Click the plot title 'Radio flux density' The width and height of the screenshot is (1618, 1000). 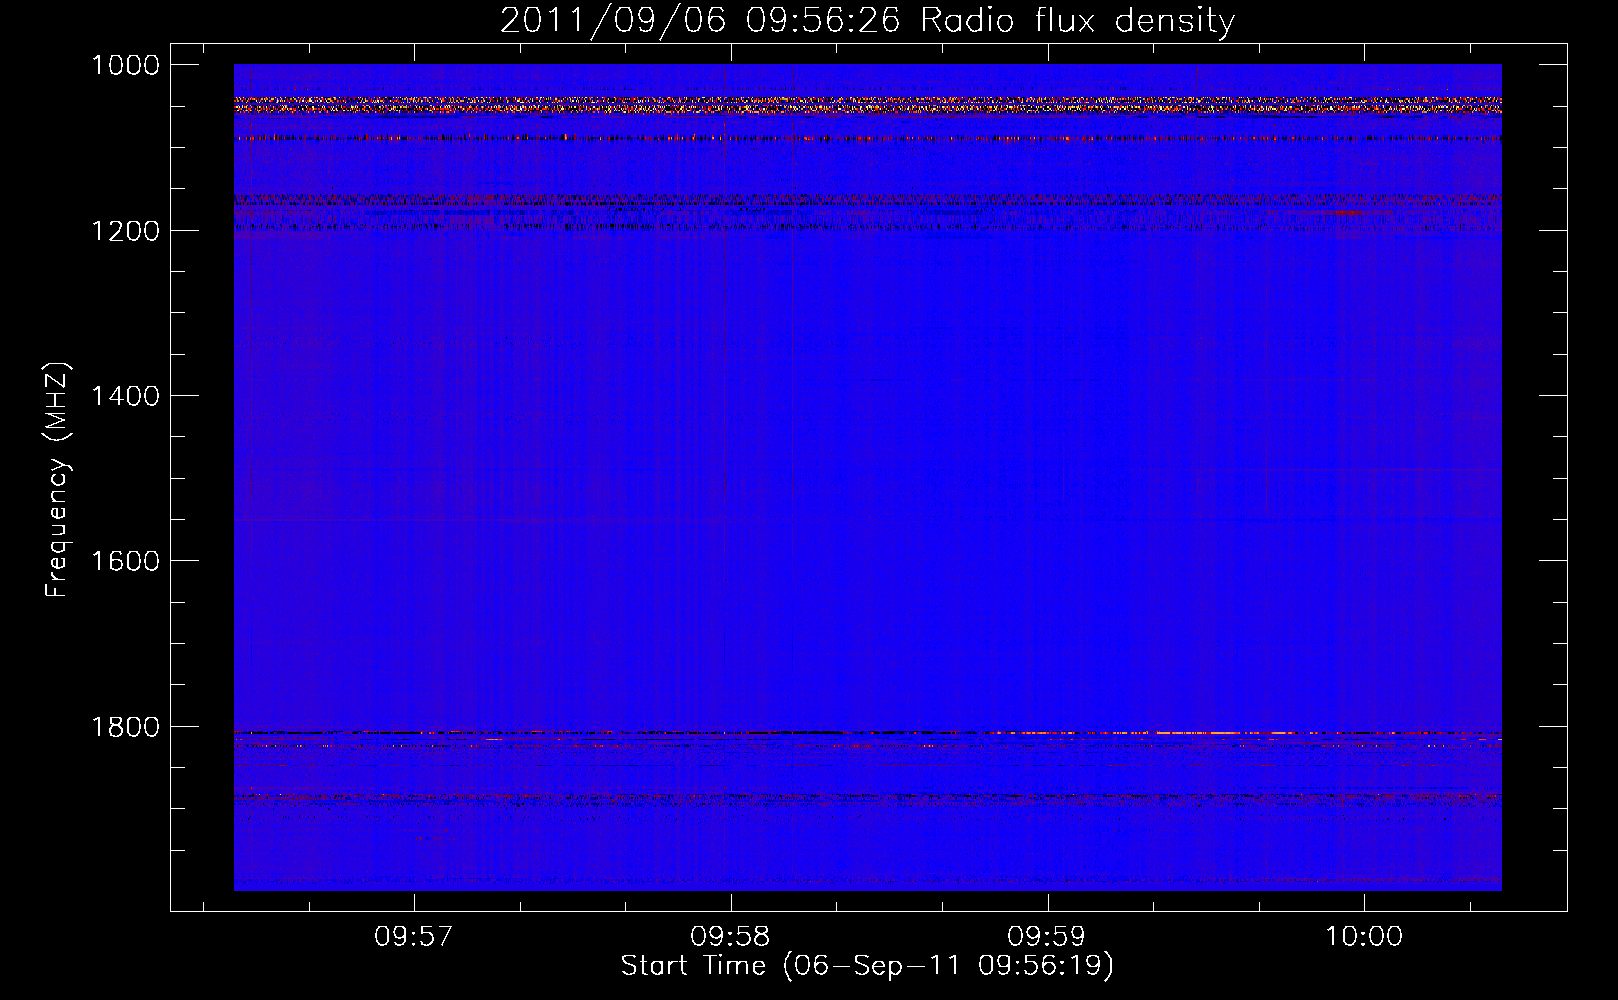click(x=1077, y=21)
